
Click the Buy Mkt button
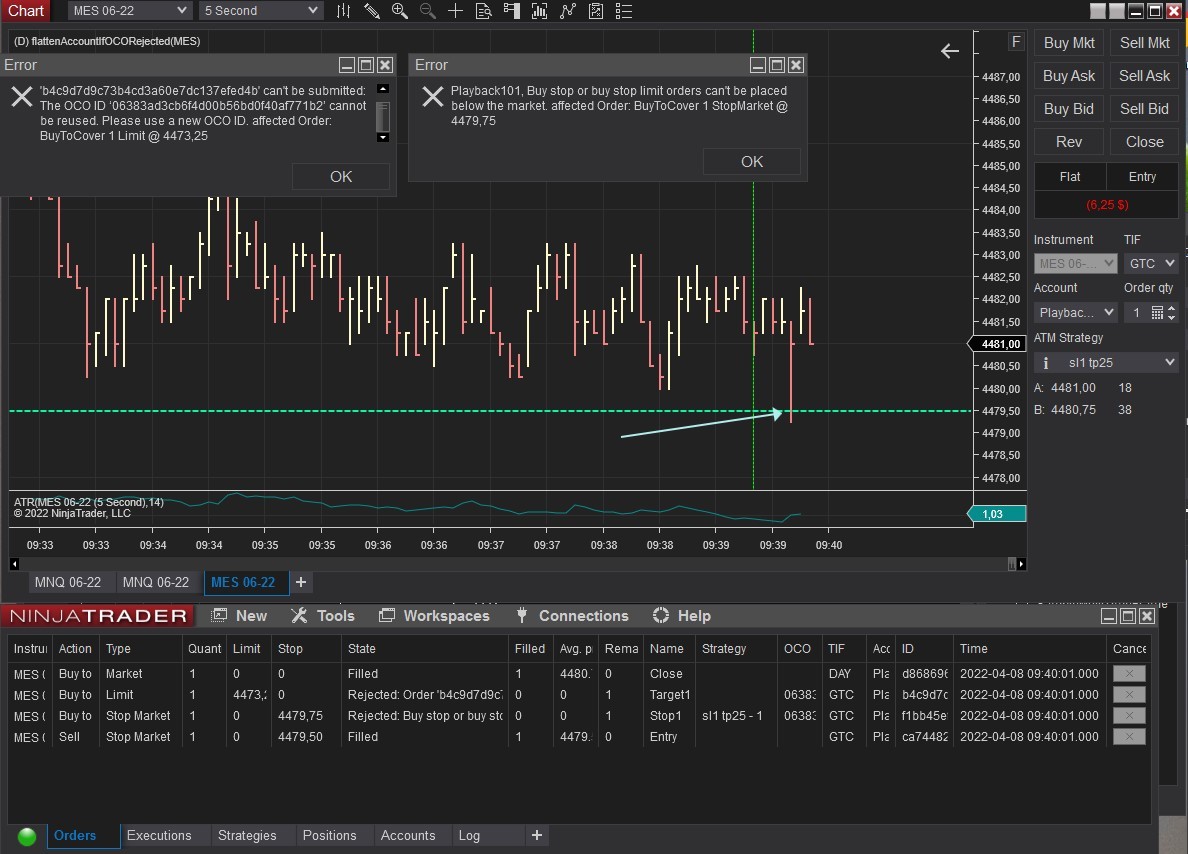pos(1068,43)
